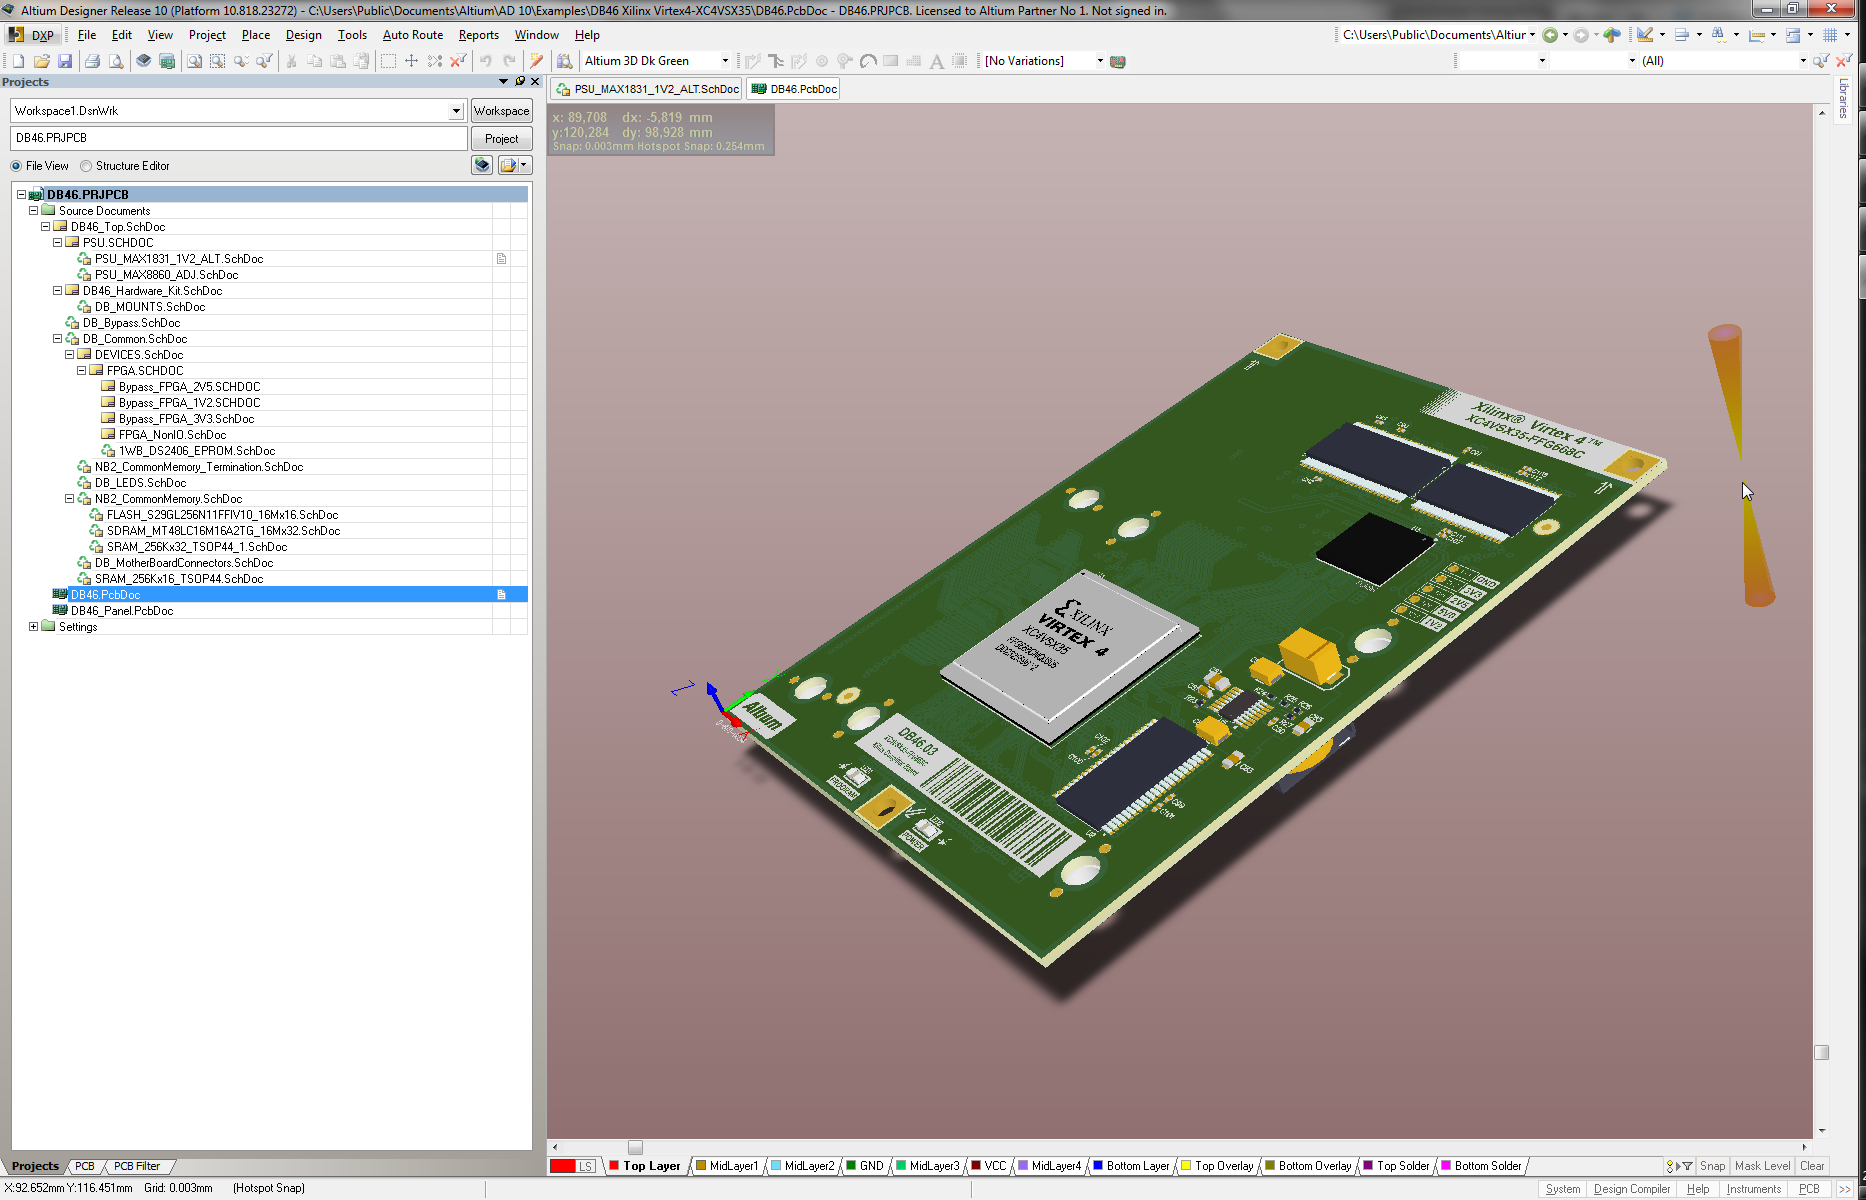Open the Altium 3D Dk Green view dropdown
The width and height of the screenshot is (1866, 1200).
point(725,61)
